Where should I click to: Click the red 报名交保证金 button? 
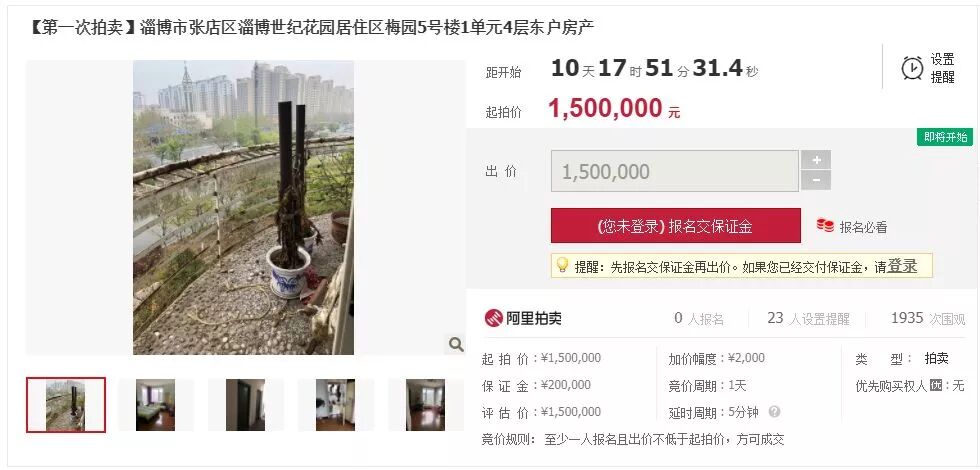(676, 226)
